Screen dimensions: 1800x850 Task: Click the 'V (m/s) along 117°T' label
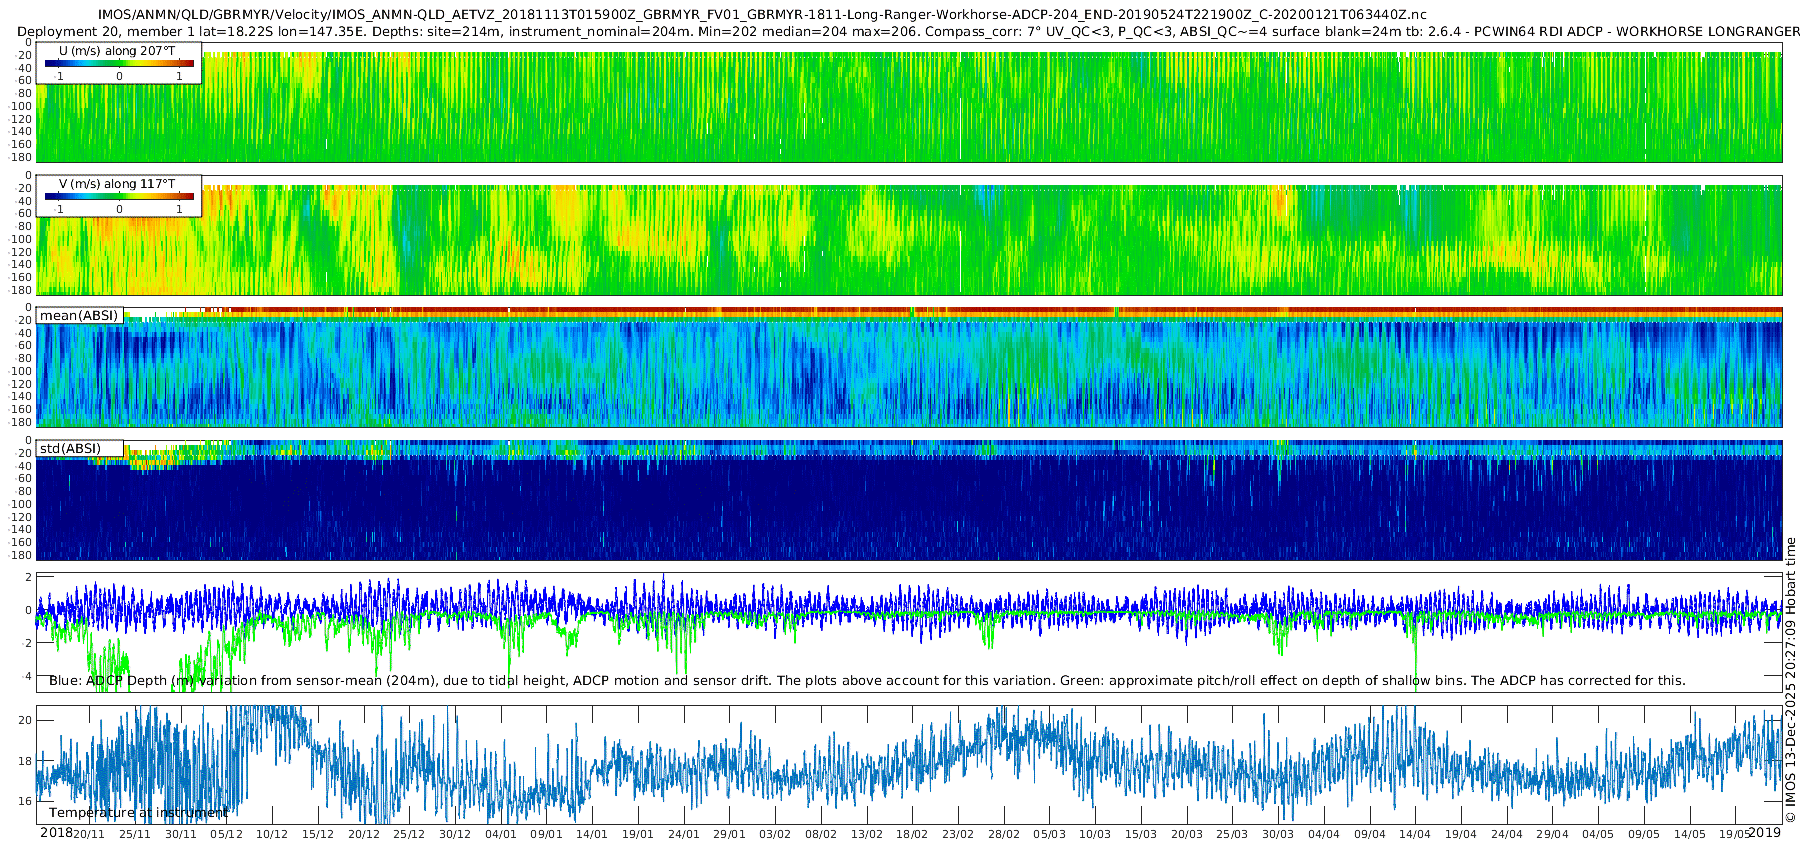coord(117,183)
